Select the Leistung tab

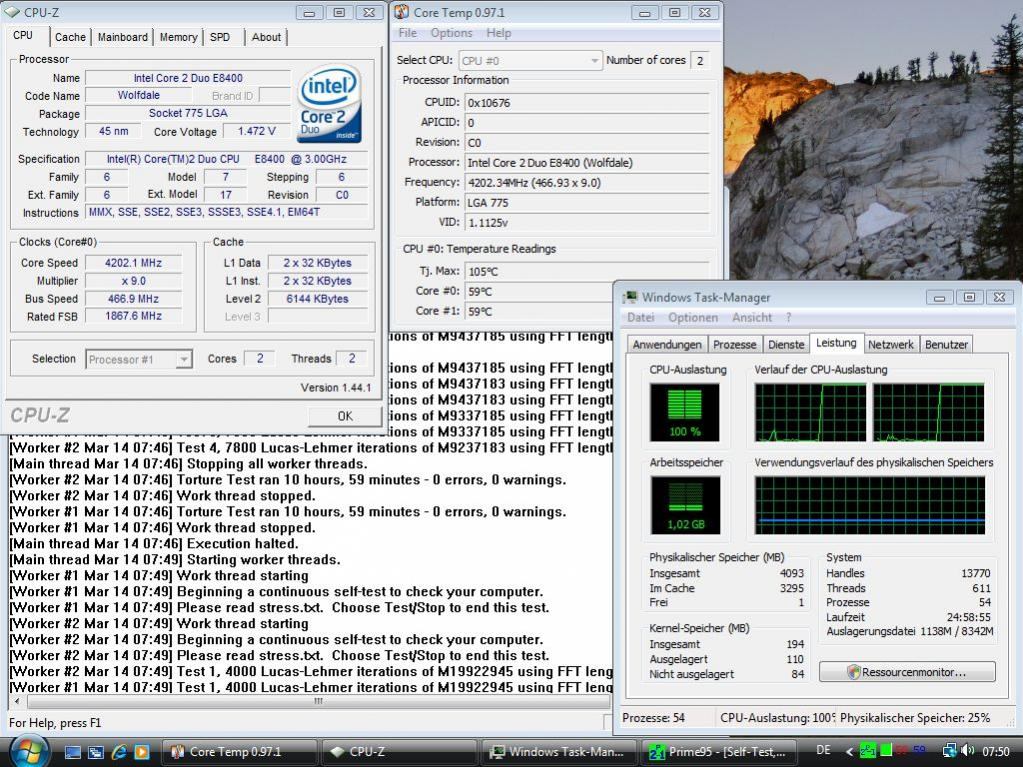(836, 343)
